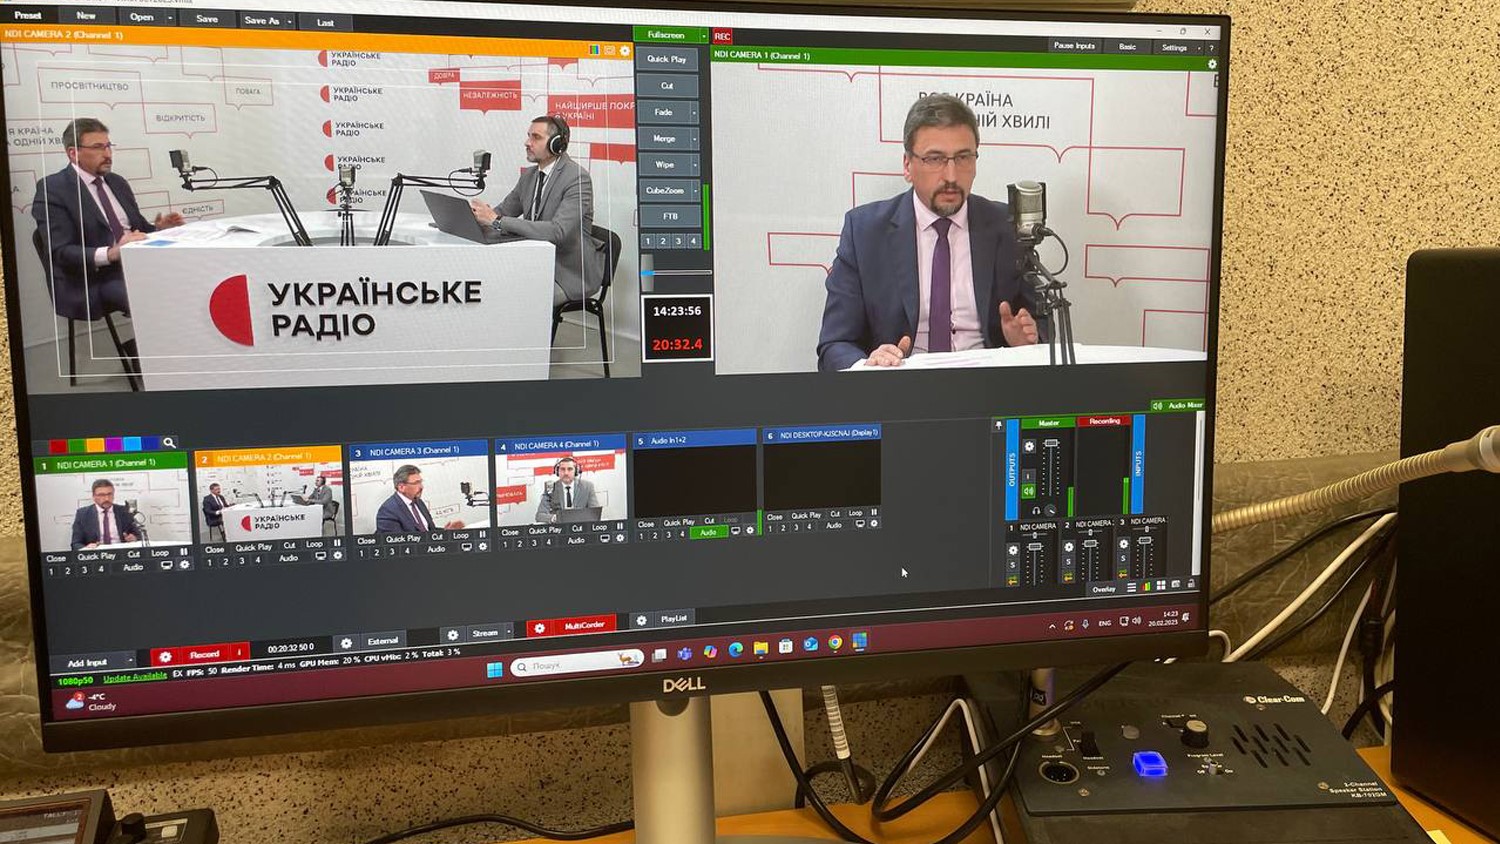Toggle Audio on NDI CAMERA 3 input
The width and height of the screenshot is (1500, 844).
point(436,549)
